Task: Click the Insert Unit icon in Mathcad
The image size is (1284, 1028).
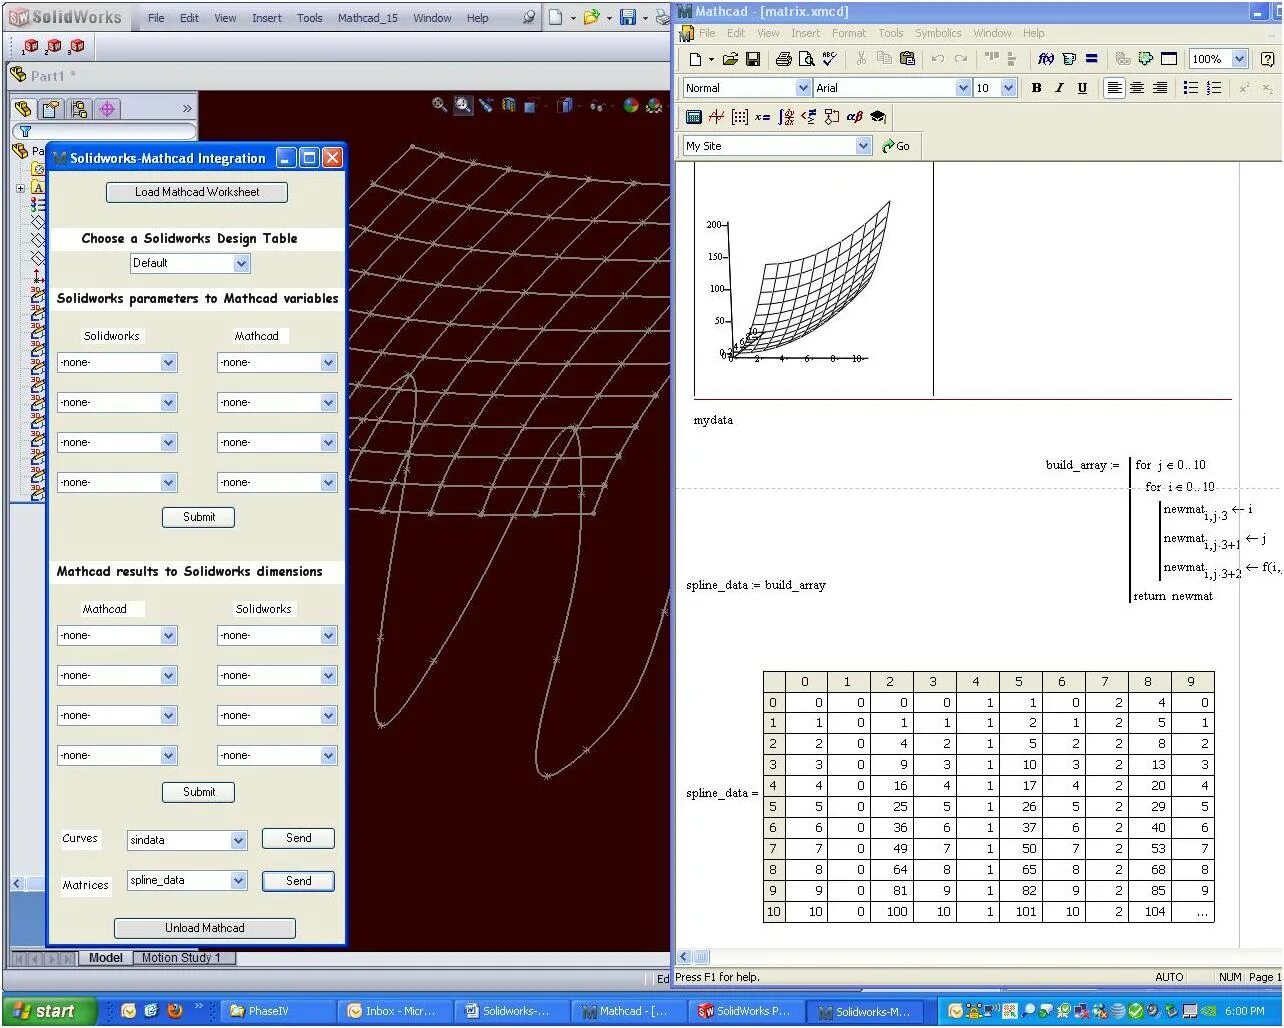Action: [x=1069, y=59]
